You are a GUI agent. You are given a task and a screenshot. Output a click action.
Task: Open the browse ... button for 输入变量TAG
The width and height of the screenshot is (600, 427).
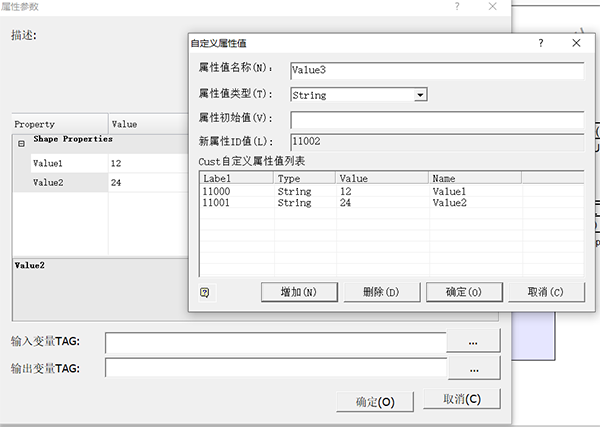click(x=474, y=342)
